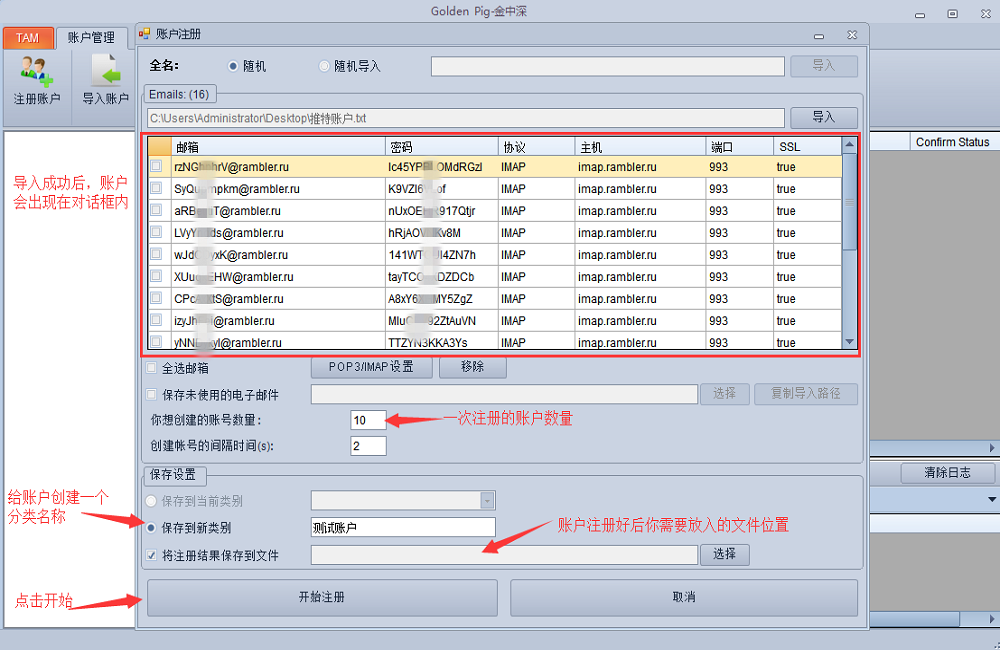Click the password cell TTZYN3KKA3Ys
Image resolution: width=1000 pixels, height=650 pixels.
[x=441, y=341]
